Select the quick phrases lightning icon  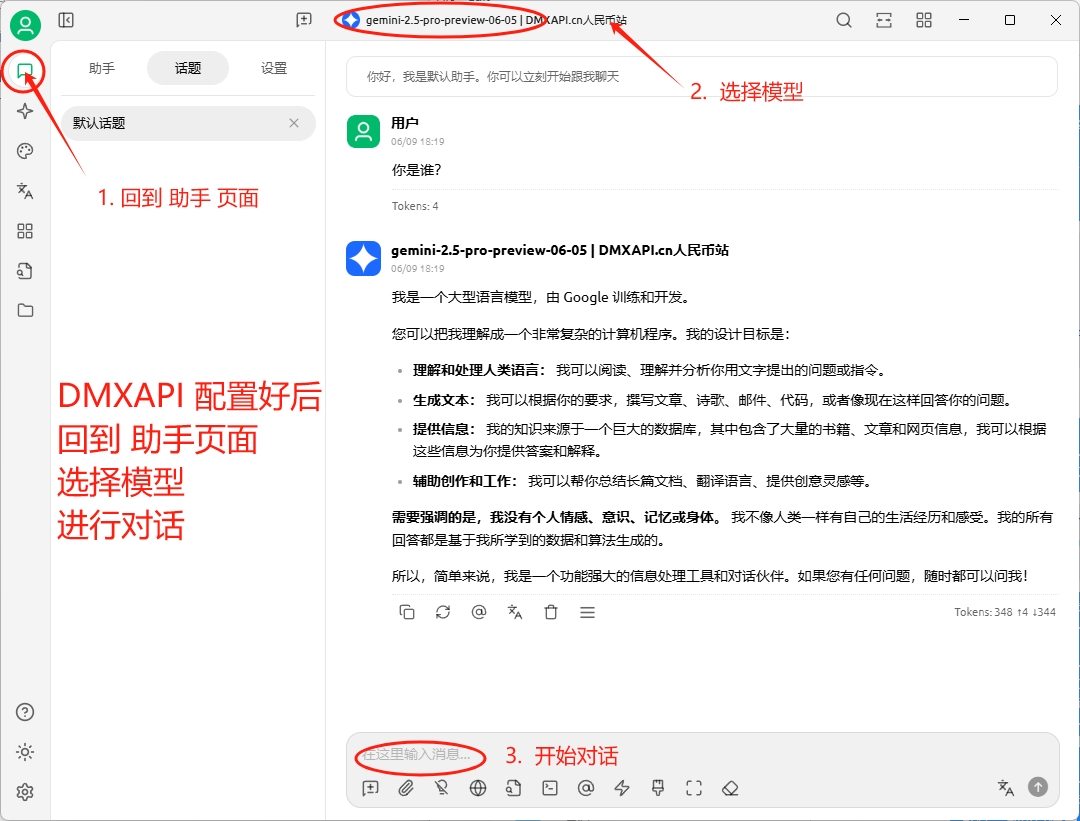621,788
